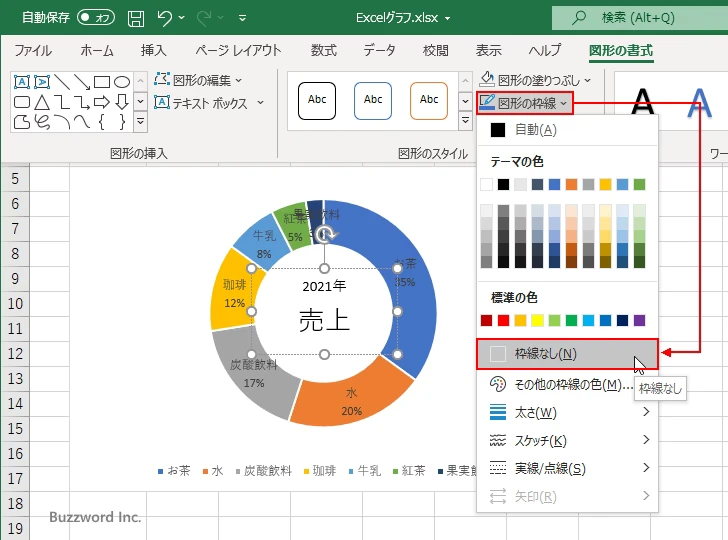The height and width of the screenshot is (540, 728).
Task: Select the elbow connector shape
Action: [62, 102]
